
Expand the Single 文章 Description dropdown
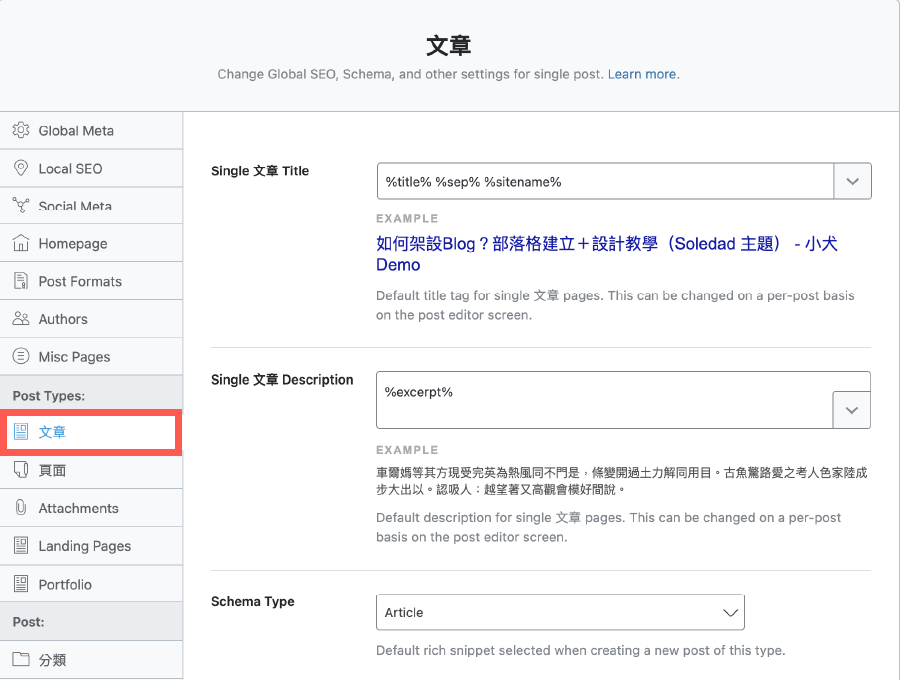[x=852, y=409]
